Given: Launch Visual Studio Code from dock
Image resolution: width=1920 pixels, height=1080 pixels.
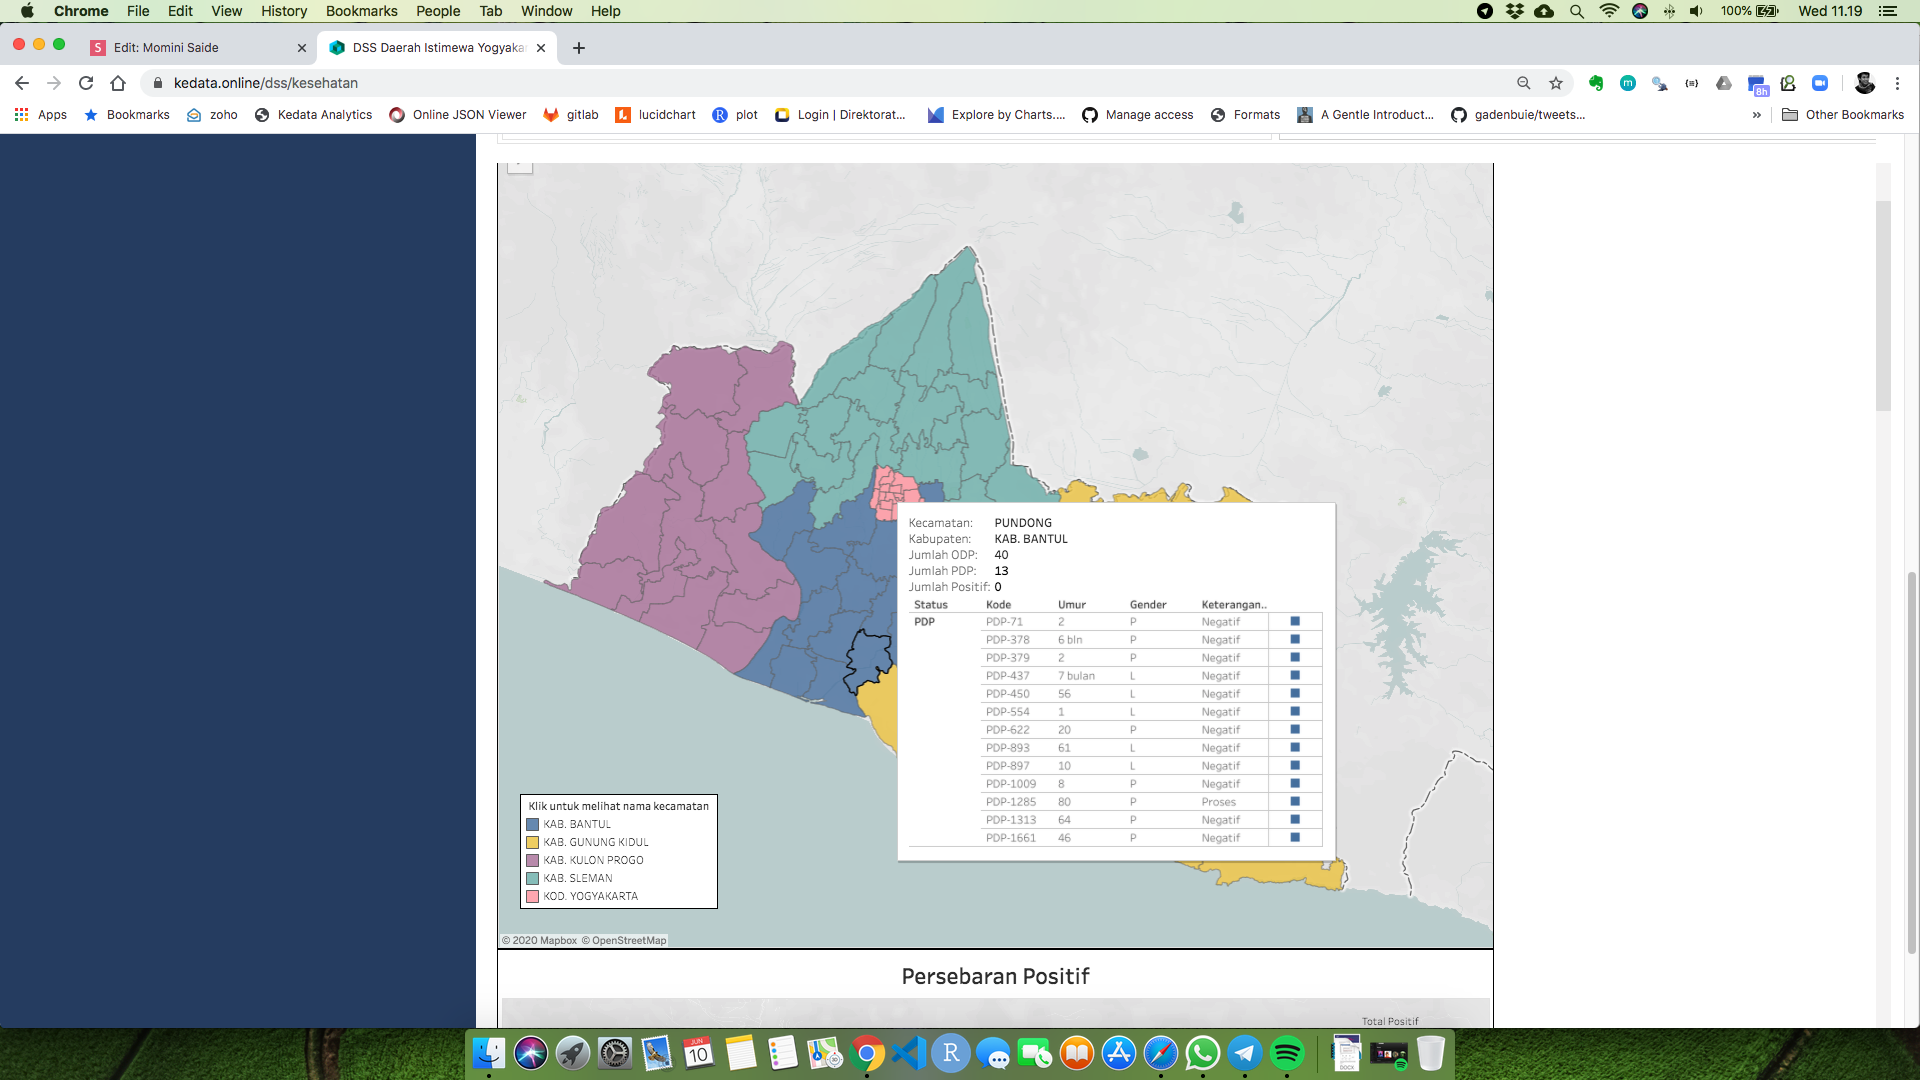Looking at the screenshot, I should (x=909, y=1053).
